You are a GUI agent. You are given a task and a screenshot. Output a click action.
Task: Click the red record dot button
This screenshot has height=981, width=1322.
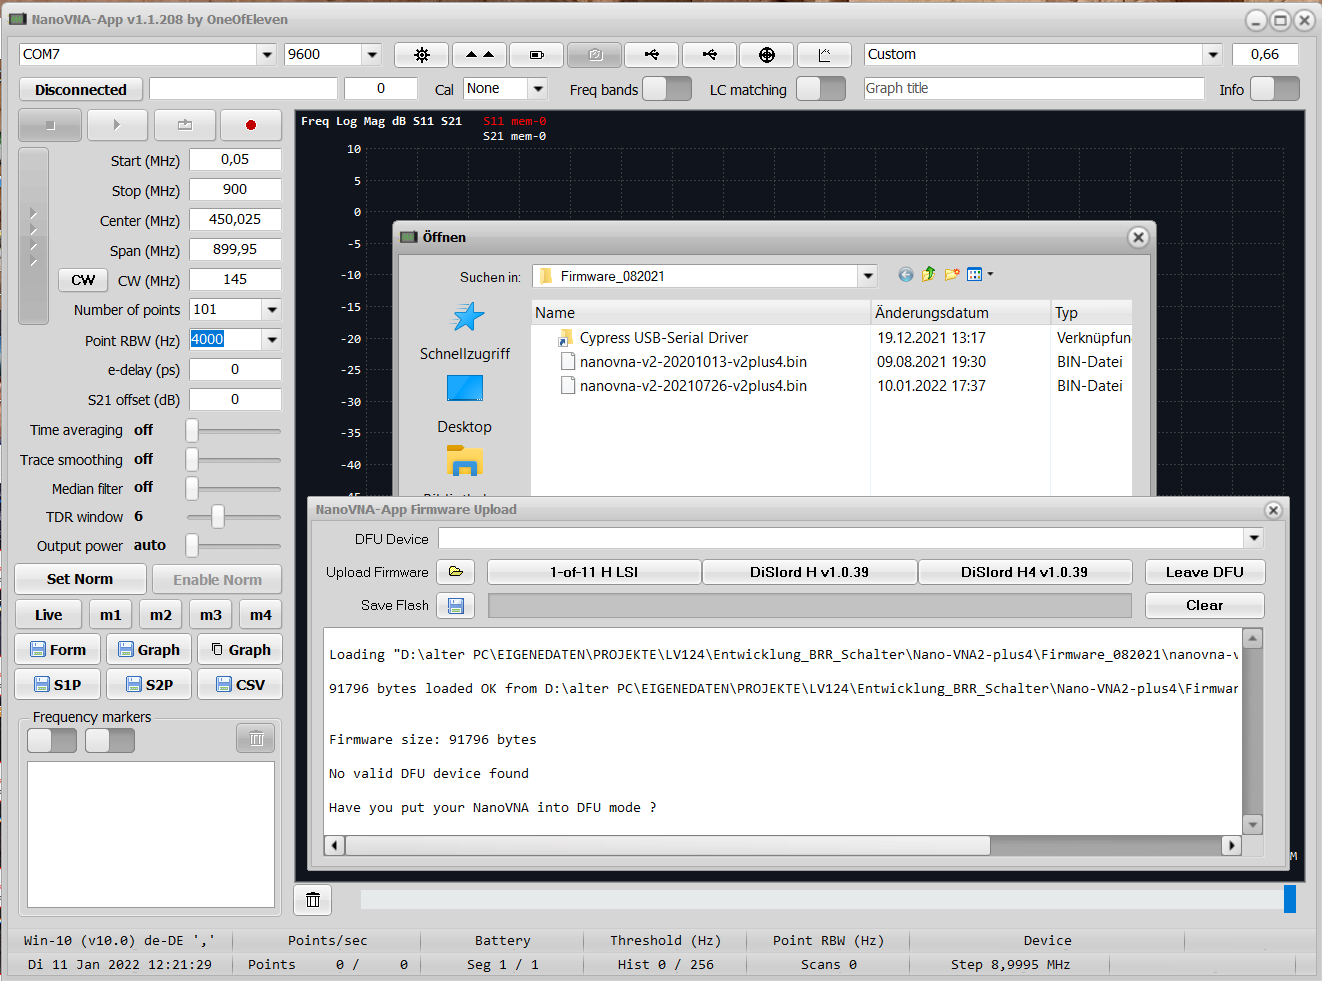click(x=251, y=125)
